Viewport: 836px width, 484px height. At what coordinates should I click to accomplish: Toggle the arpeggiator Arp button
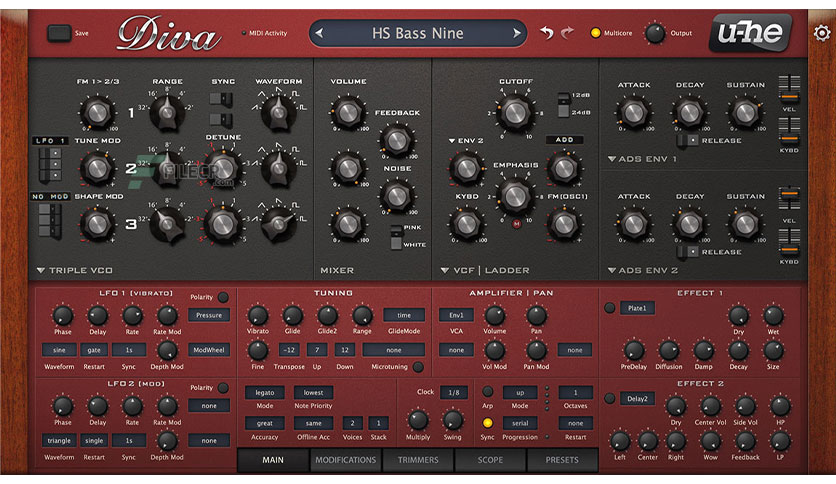(487, 392)
